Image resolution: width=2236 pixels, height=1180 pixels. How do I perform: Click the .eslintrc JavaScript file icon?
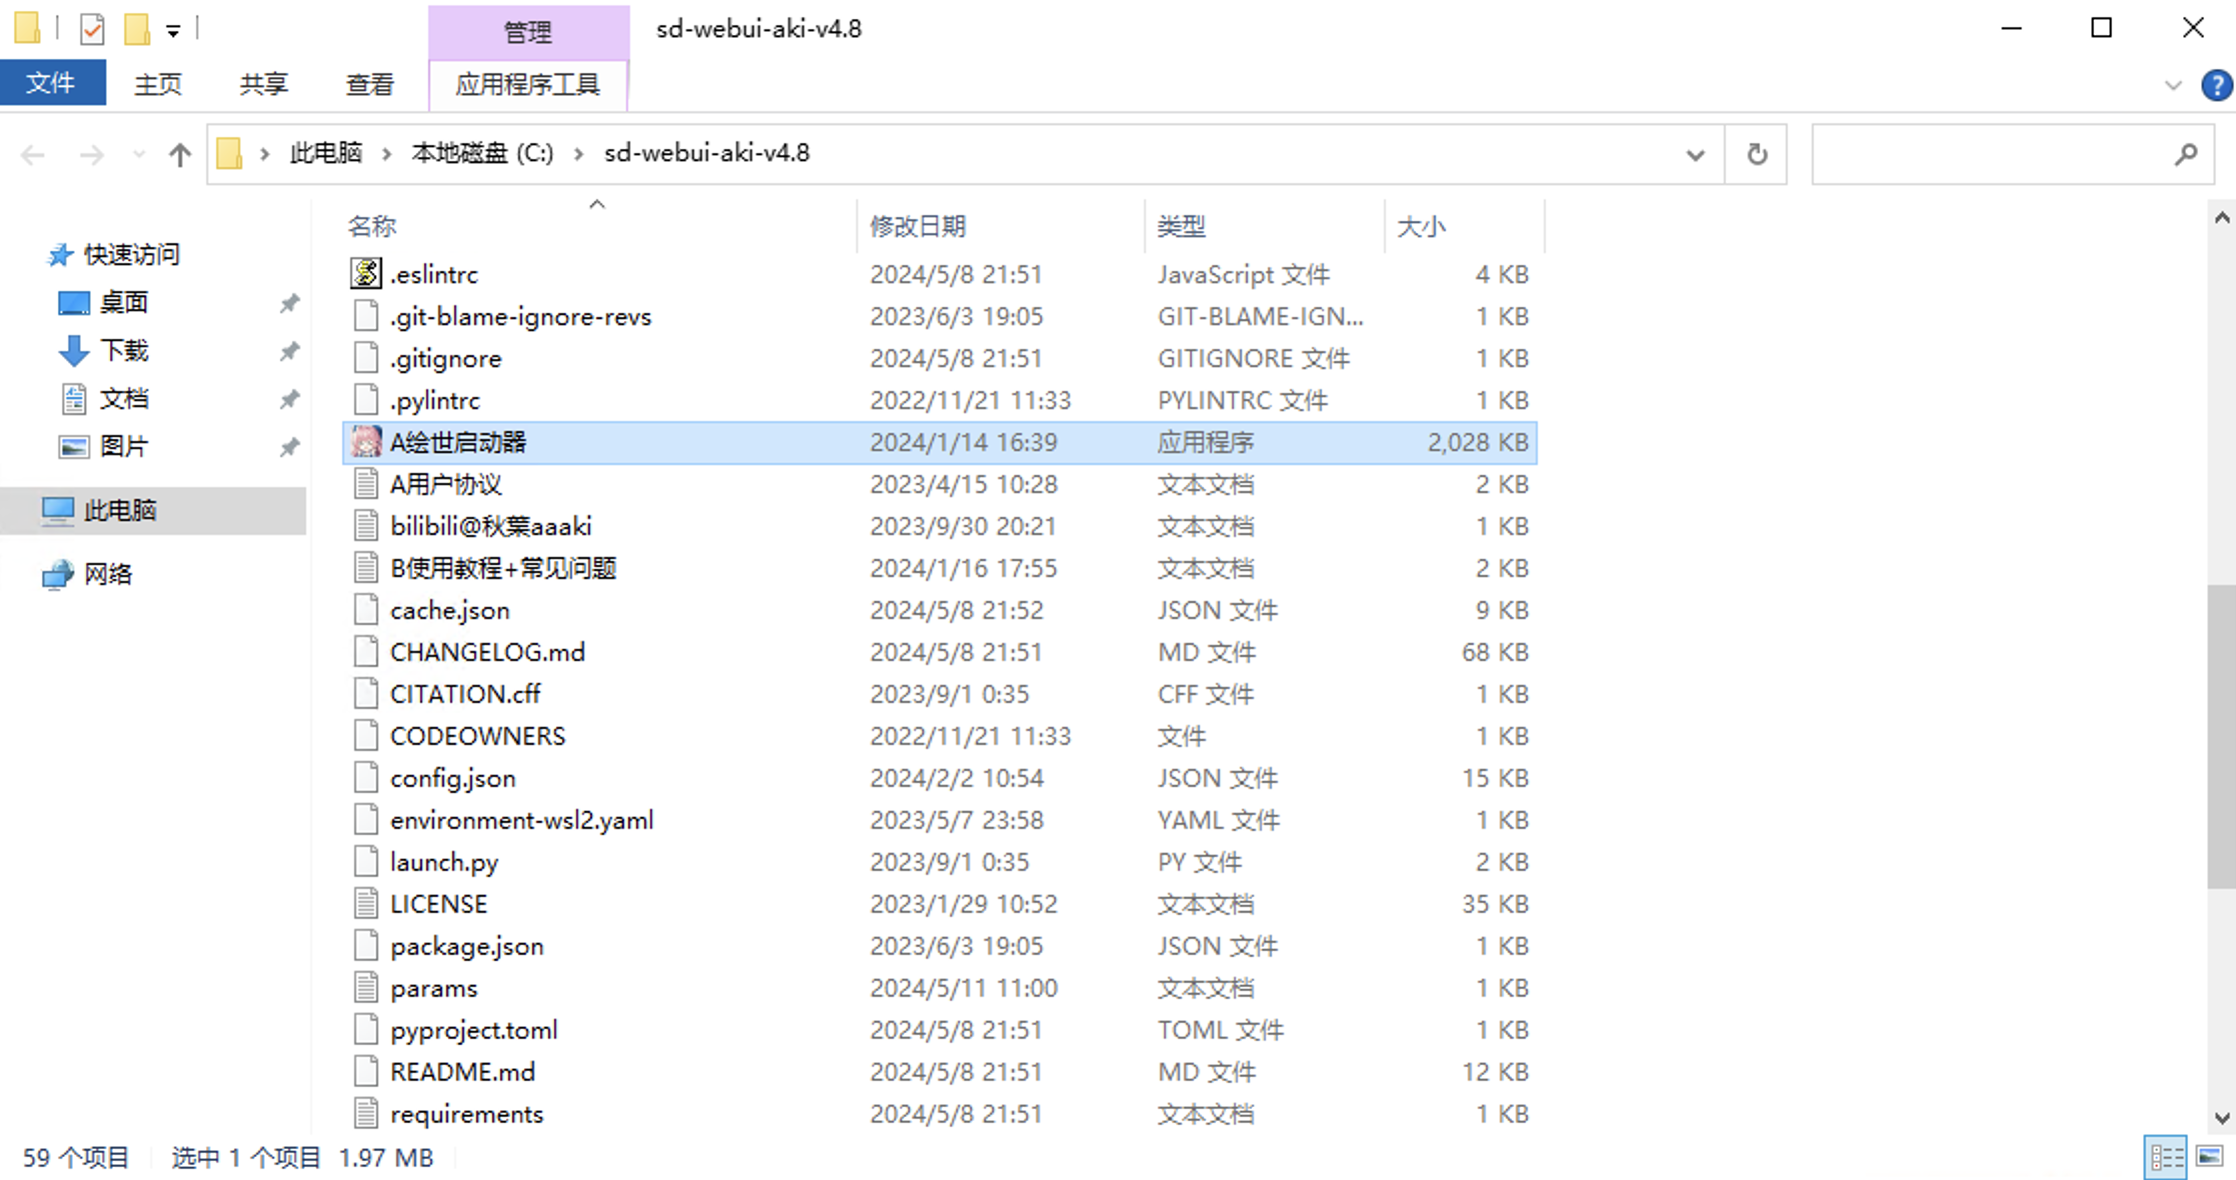(366, 273)
